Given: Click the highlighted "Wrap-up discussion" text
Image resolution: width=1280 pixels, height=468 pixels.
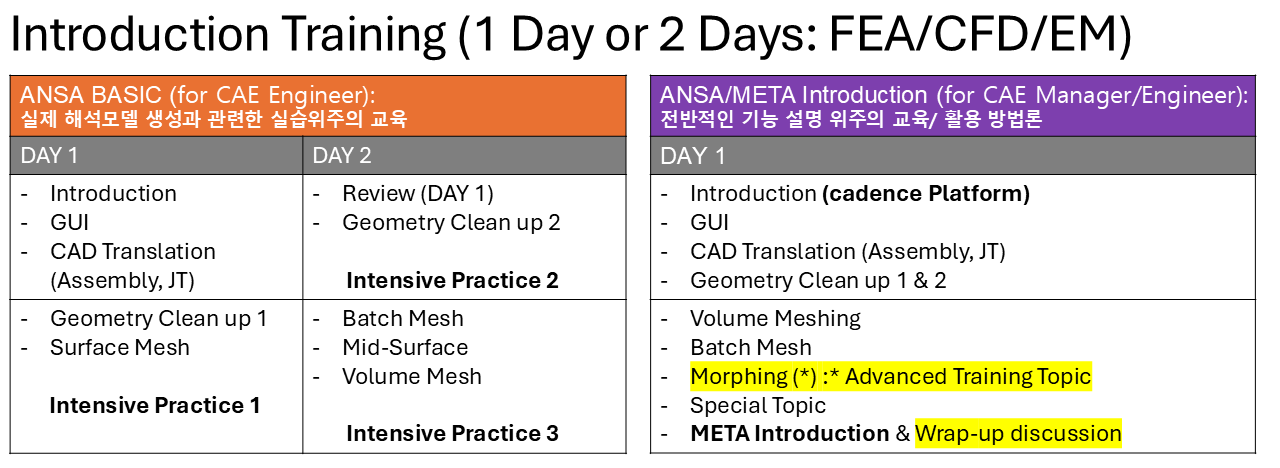Looking at the screenshot, I should (x=1018, y=434).
